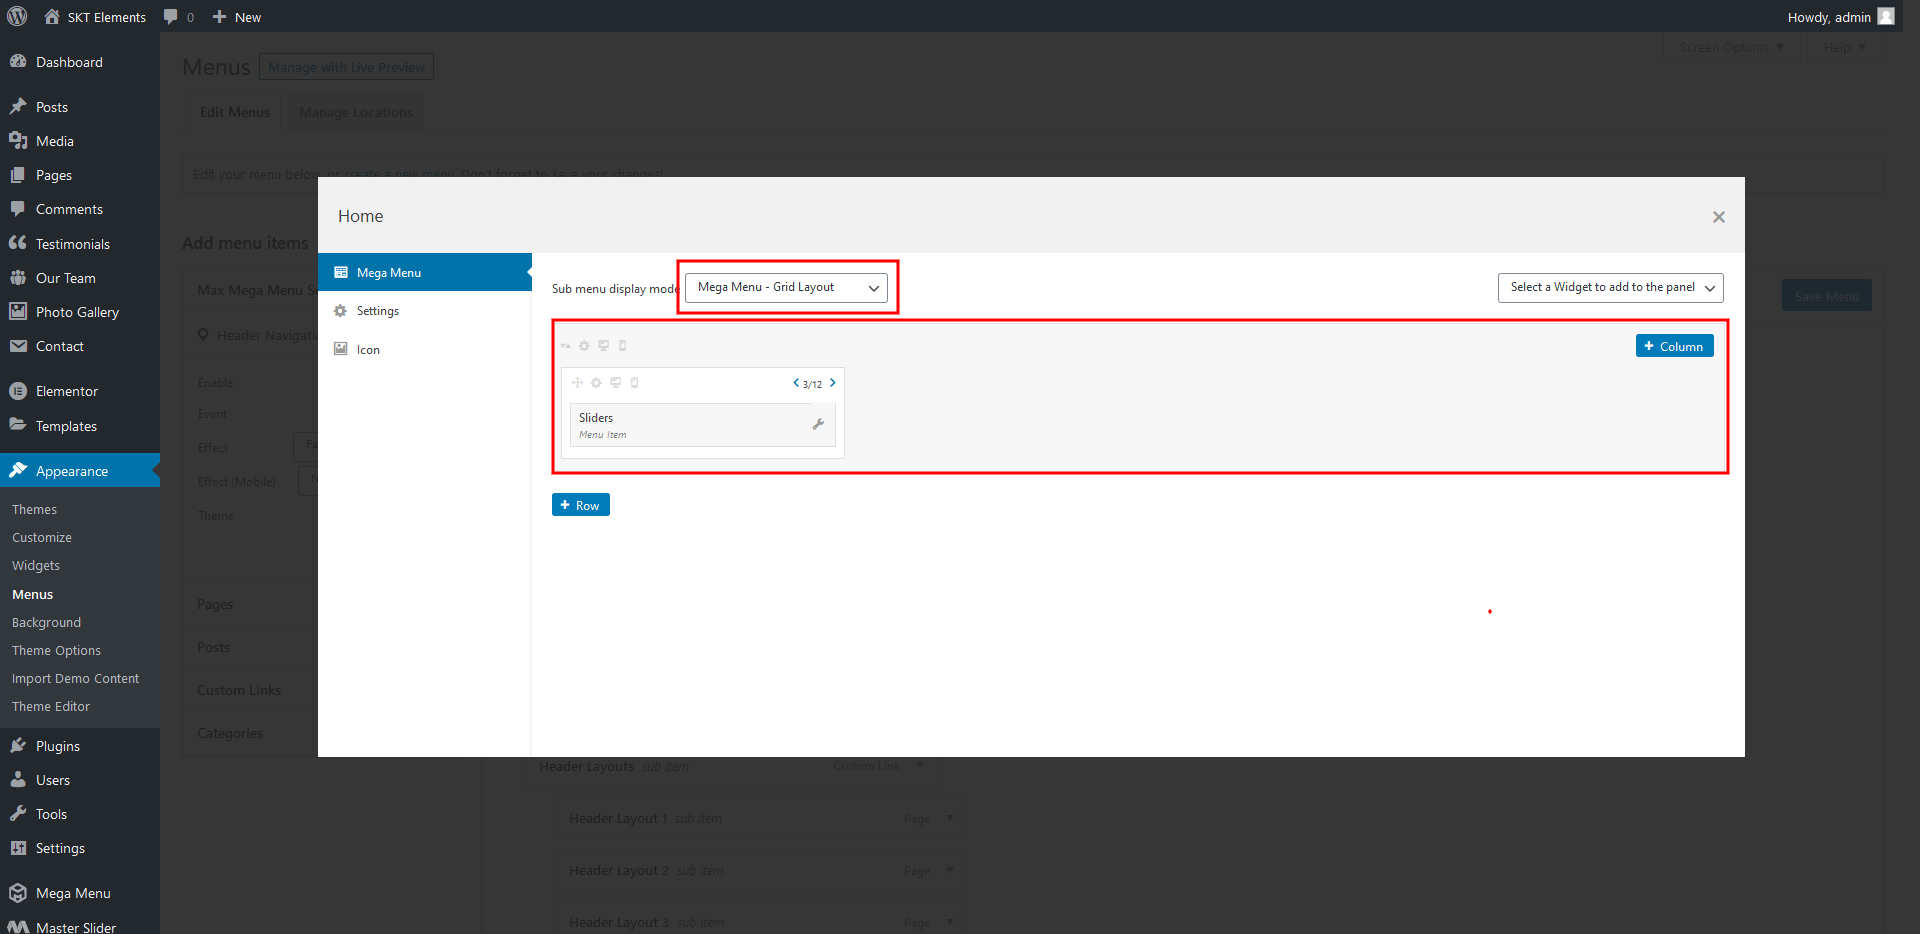
Task: Click the row reorder arrows icon
Action: 566,346
